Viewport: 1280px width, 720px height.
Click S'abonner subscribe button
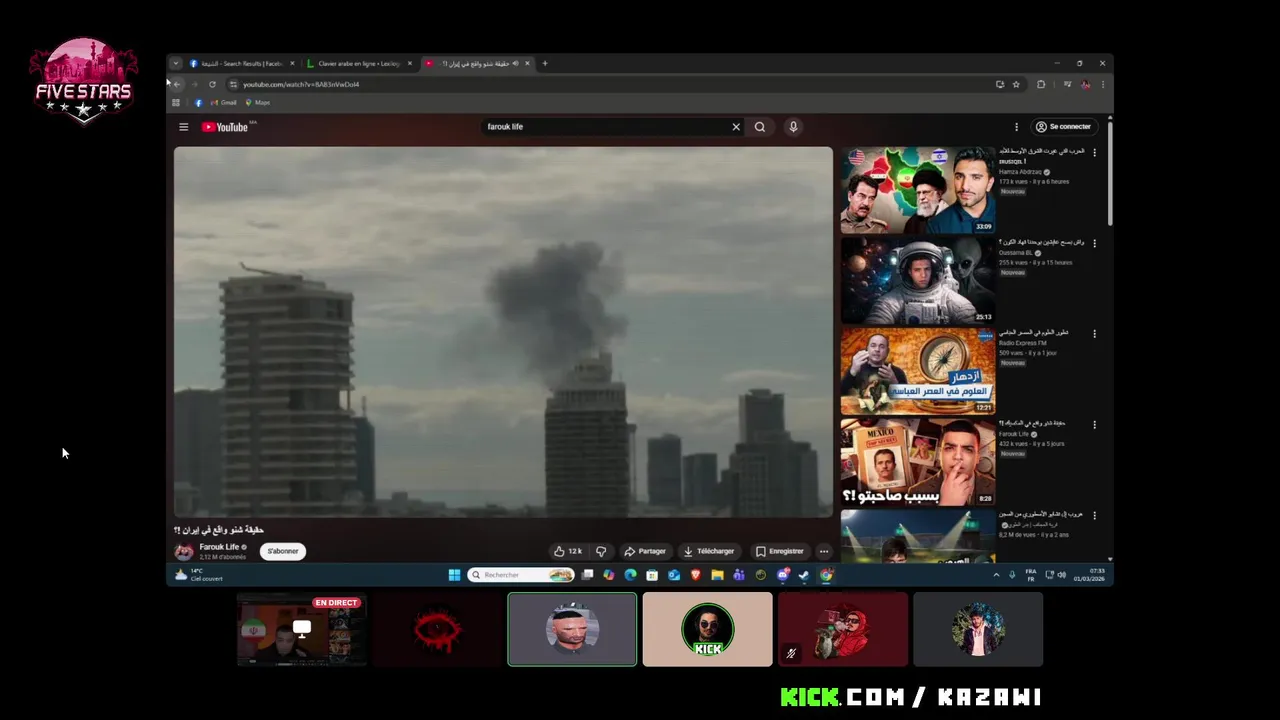[283, 551]
